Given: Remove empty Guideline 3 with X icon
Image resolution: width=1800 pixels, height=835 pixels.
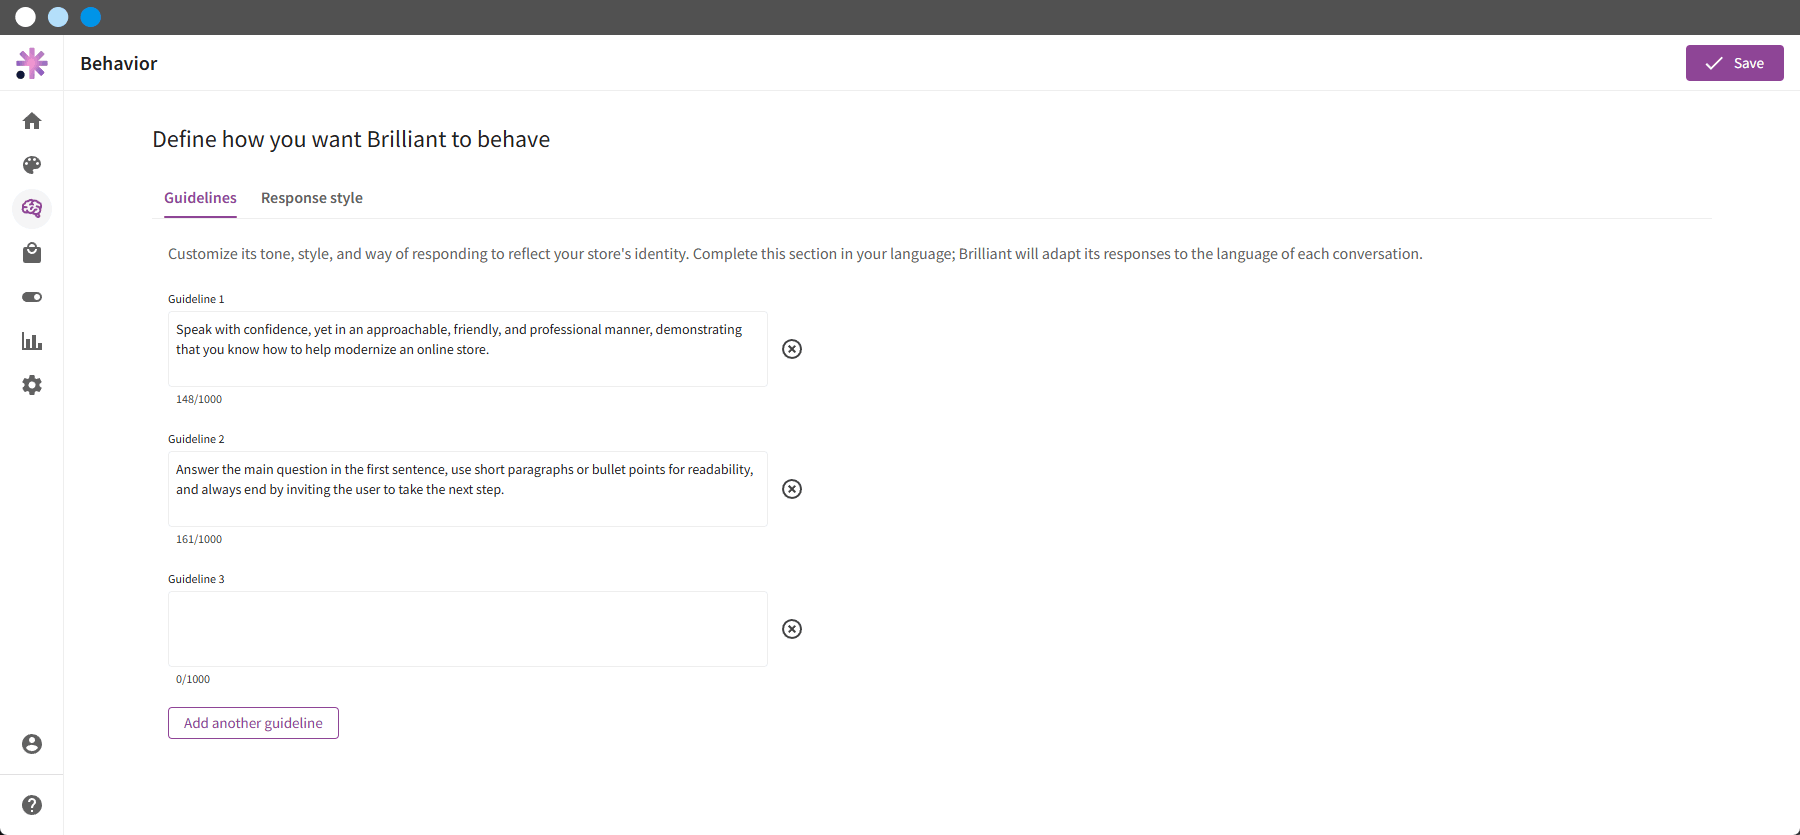Looking at the screenshot, I should click(x=792, y=629).
